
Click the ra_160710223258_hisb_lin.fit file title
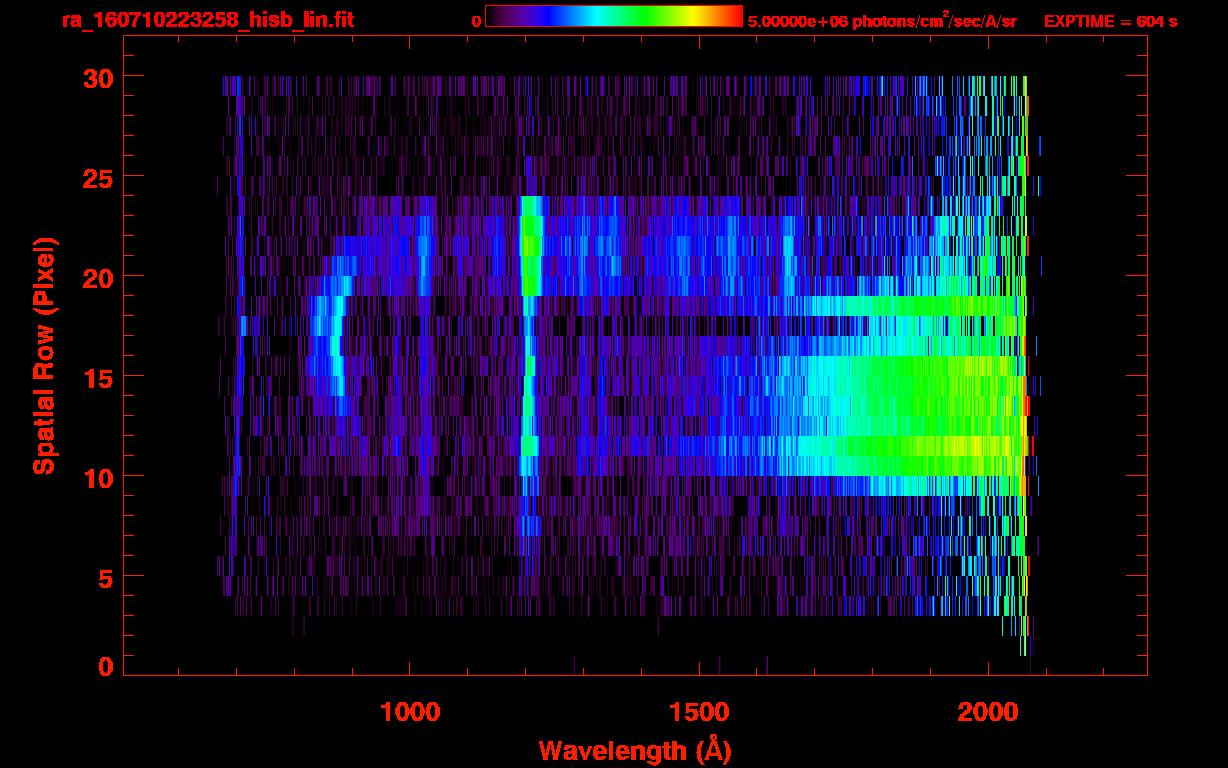point(207,20)
